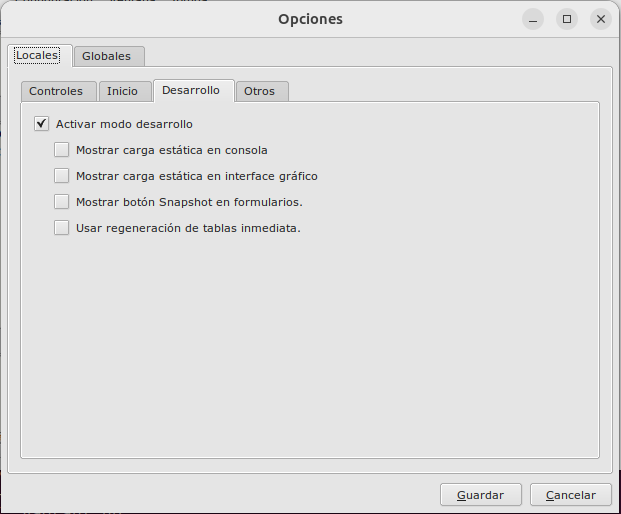Enable Mostrar carga estática en consola

coord(61,150)
